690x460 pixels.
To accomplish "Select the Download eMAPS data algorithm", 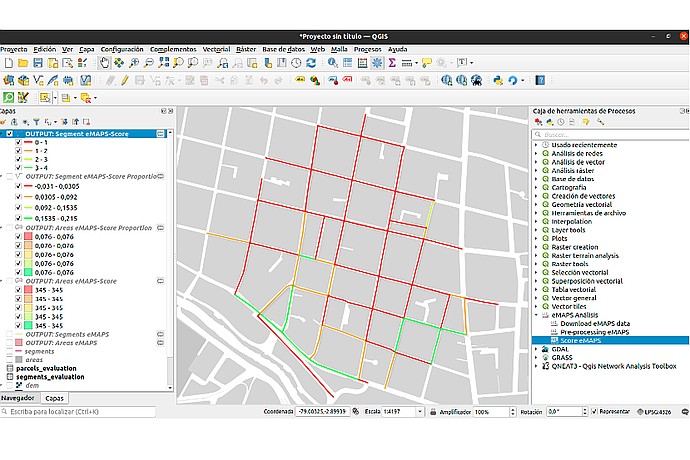I will click(x=595, y=324).
